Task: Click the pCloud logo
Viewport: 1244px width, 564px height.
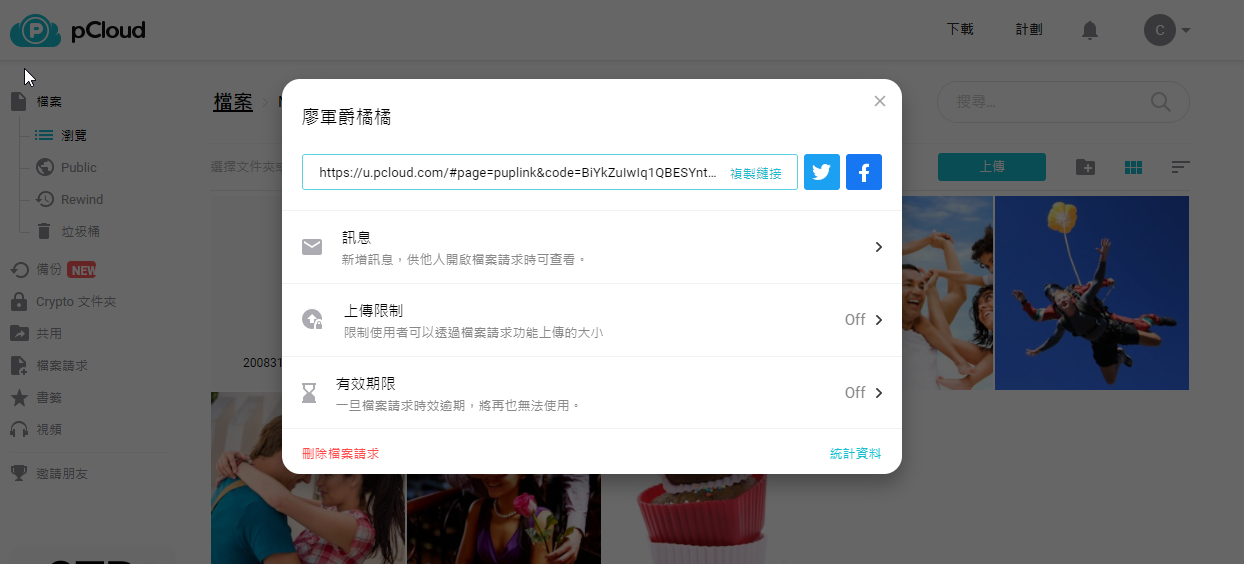Action: (78, 31)
